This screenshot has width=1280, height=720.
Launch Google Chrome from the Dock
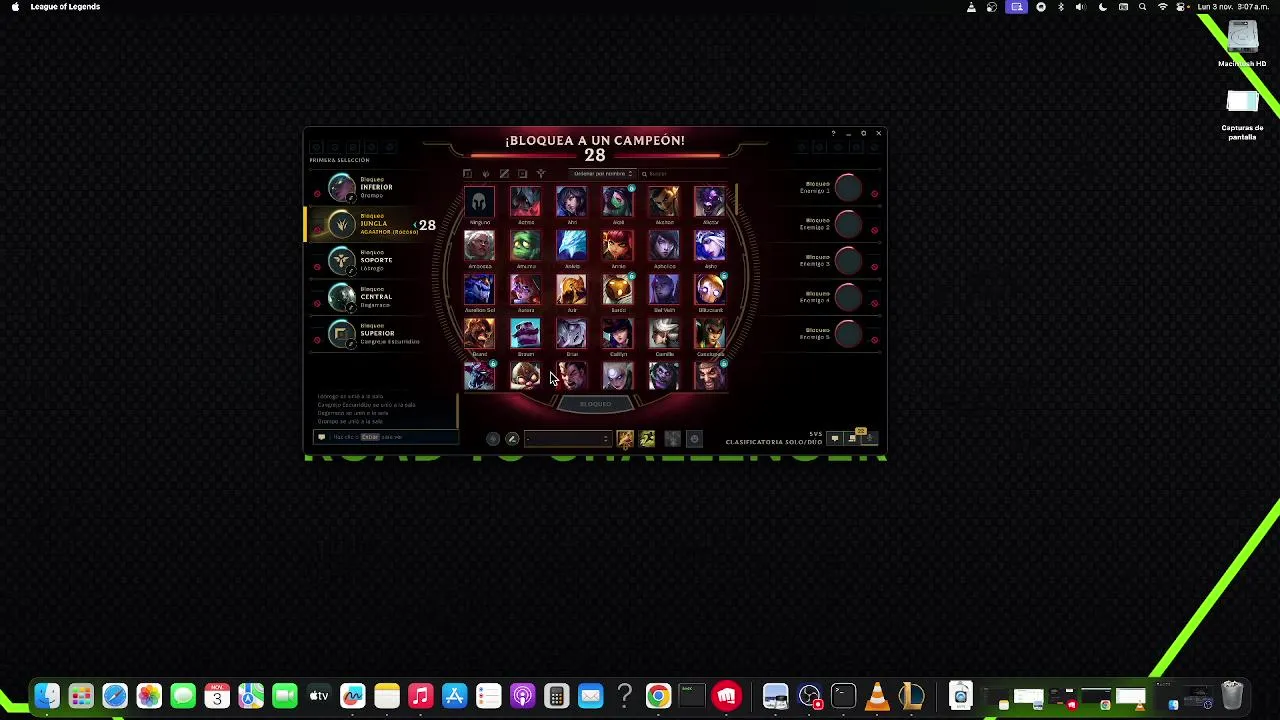tap(658, 695)
